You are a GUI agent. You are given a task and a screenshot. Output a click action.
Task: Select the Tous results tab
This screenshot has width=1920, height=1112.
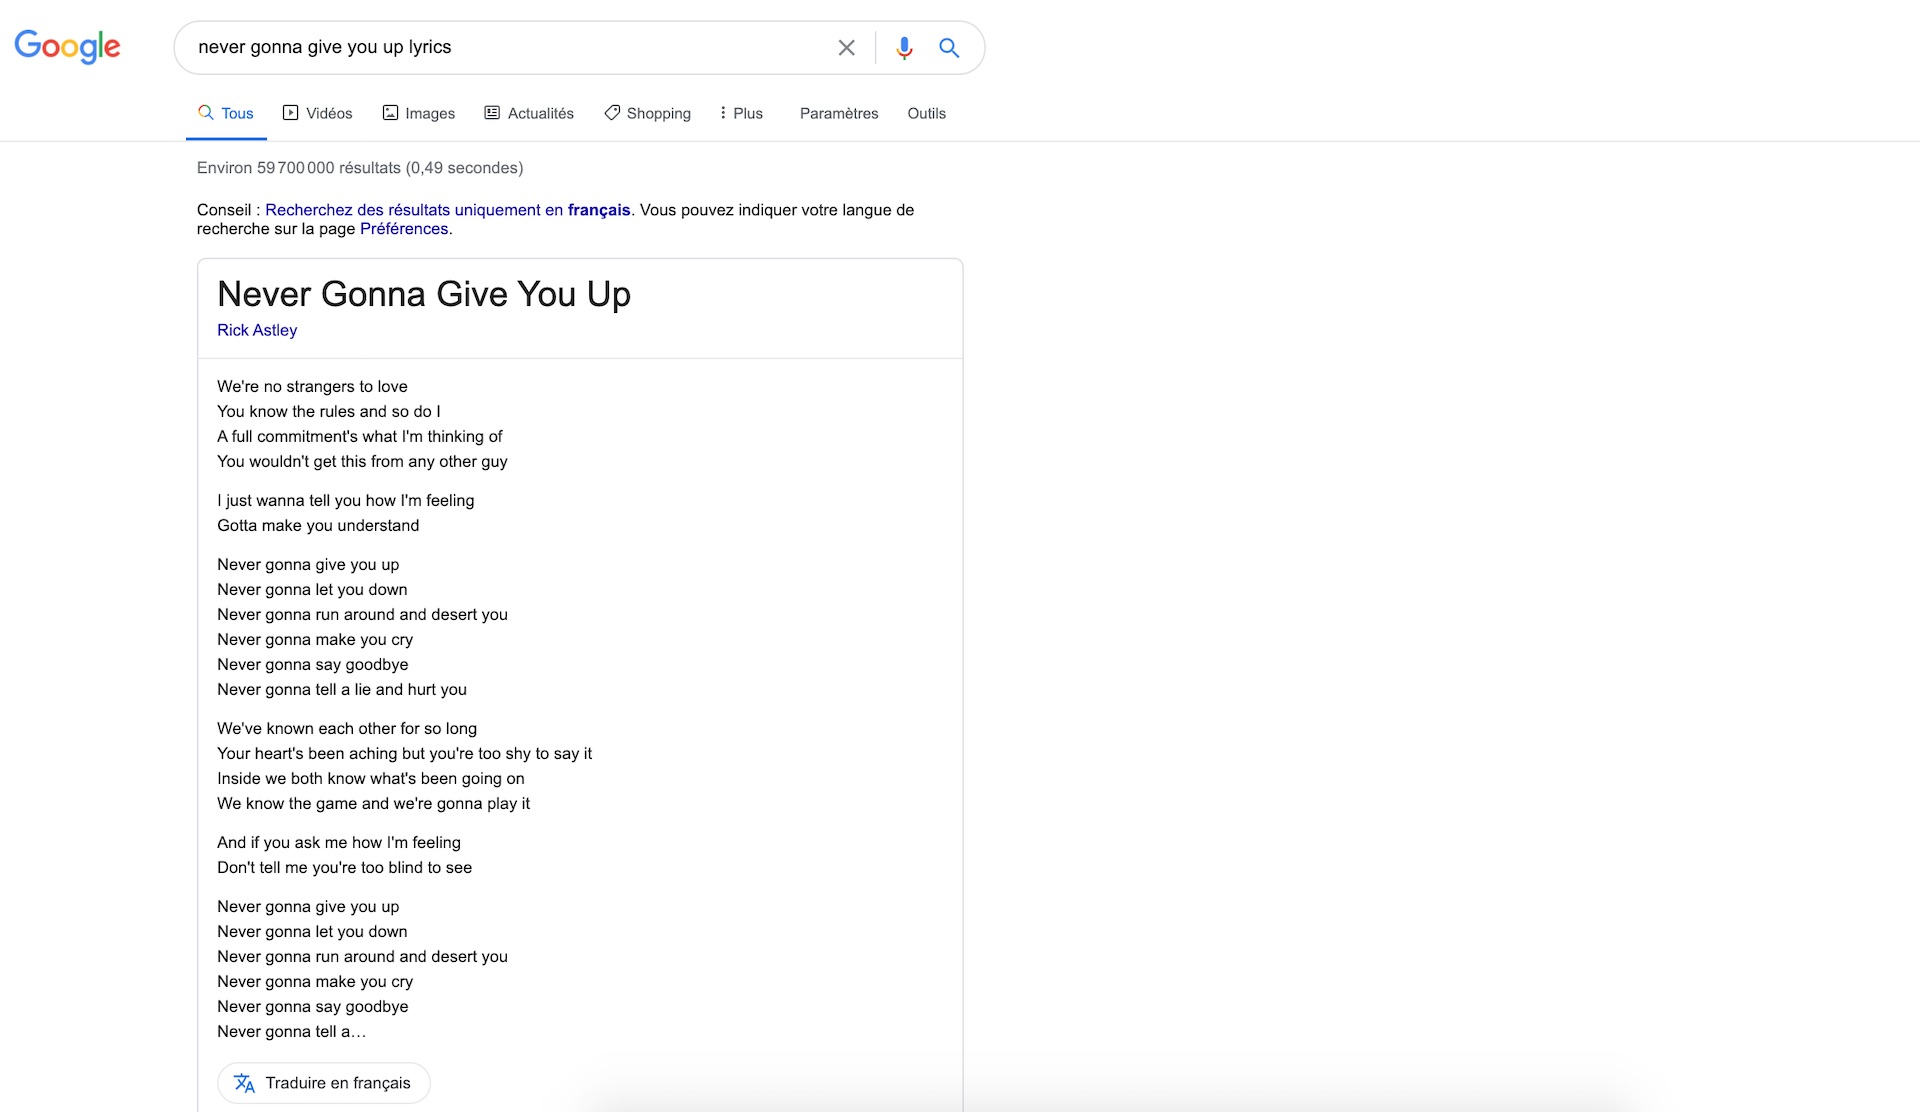(226, 113)
